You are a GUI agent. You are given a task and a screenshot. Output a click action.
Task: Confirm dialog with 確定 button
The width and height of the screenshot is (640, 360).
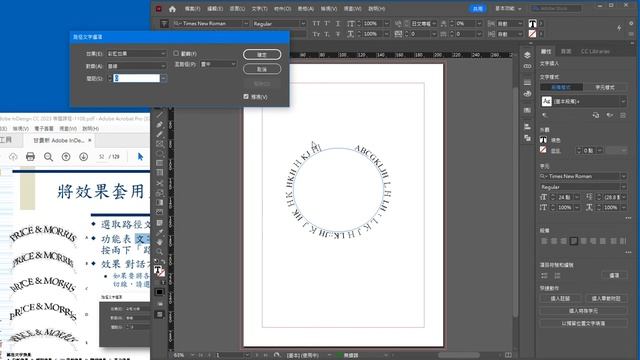[x=262, y=55]
